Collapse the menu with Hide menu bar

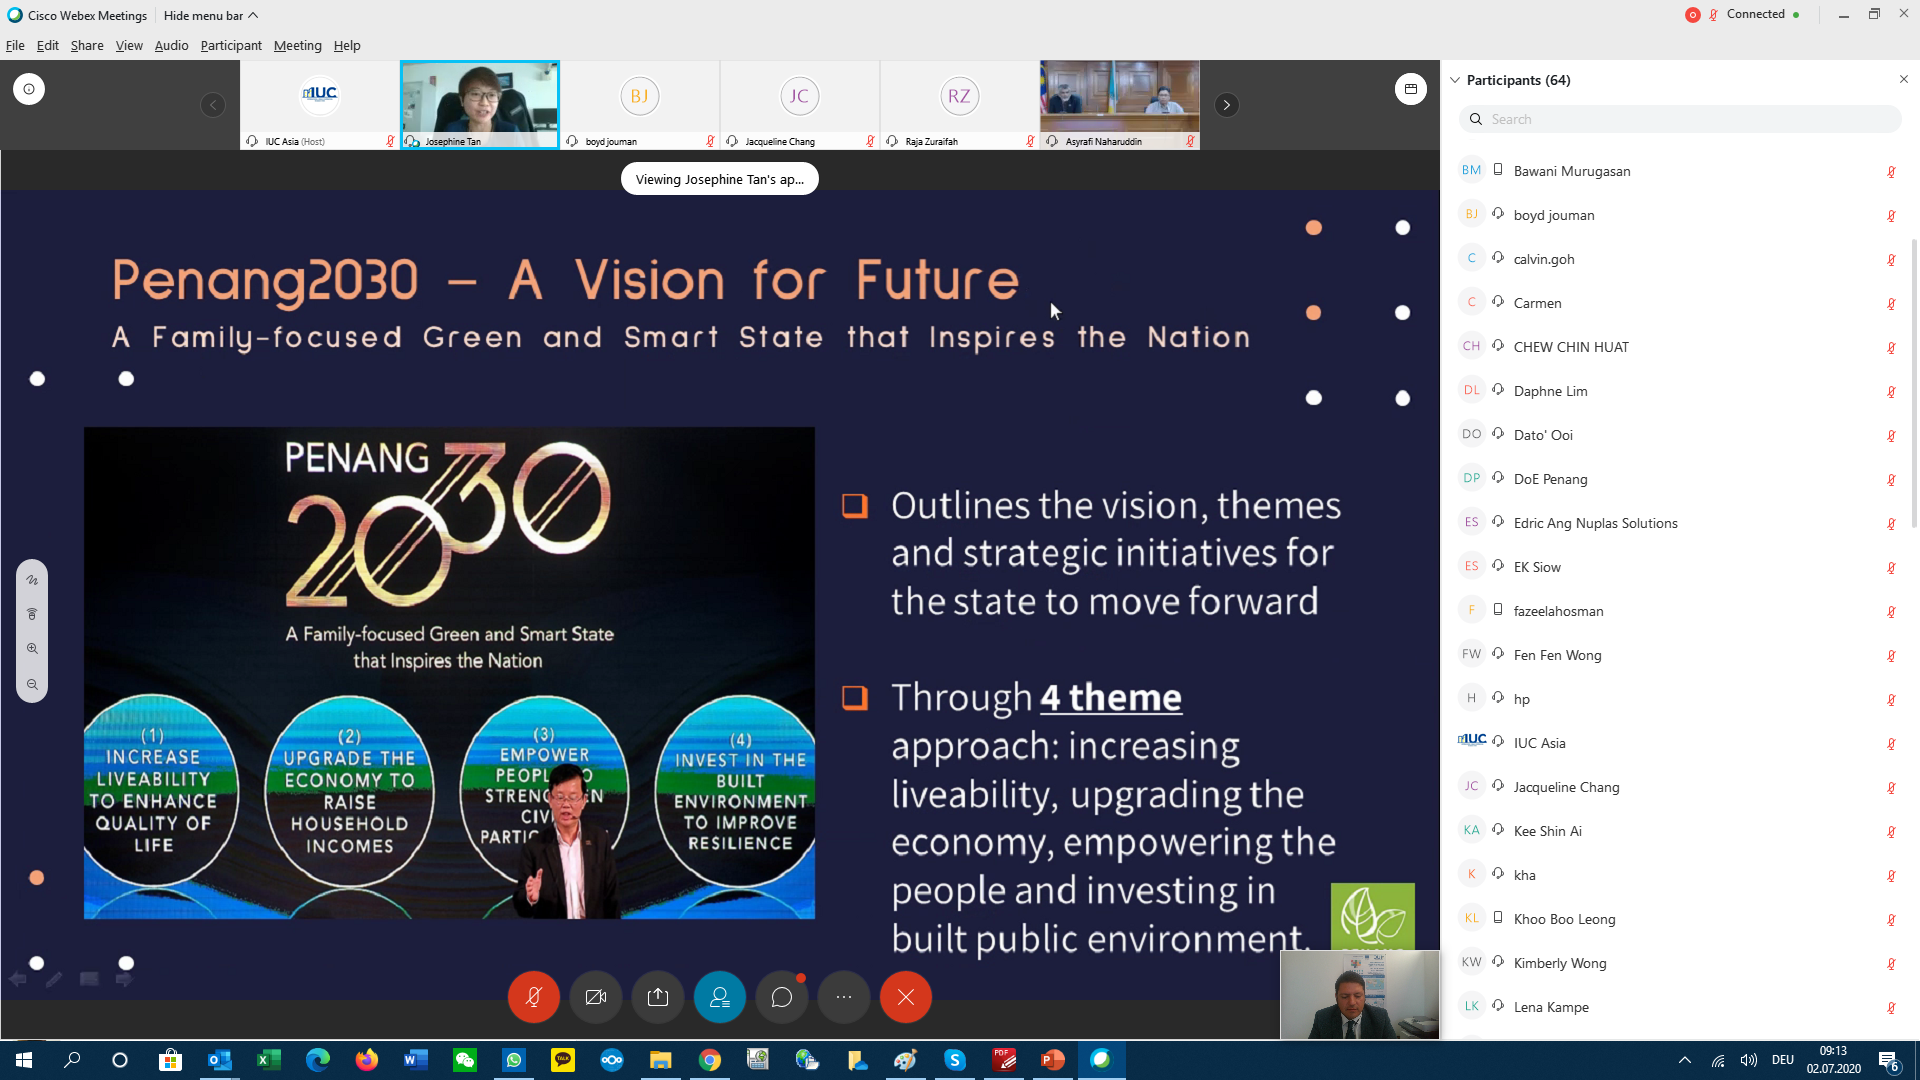coord(210,15)
